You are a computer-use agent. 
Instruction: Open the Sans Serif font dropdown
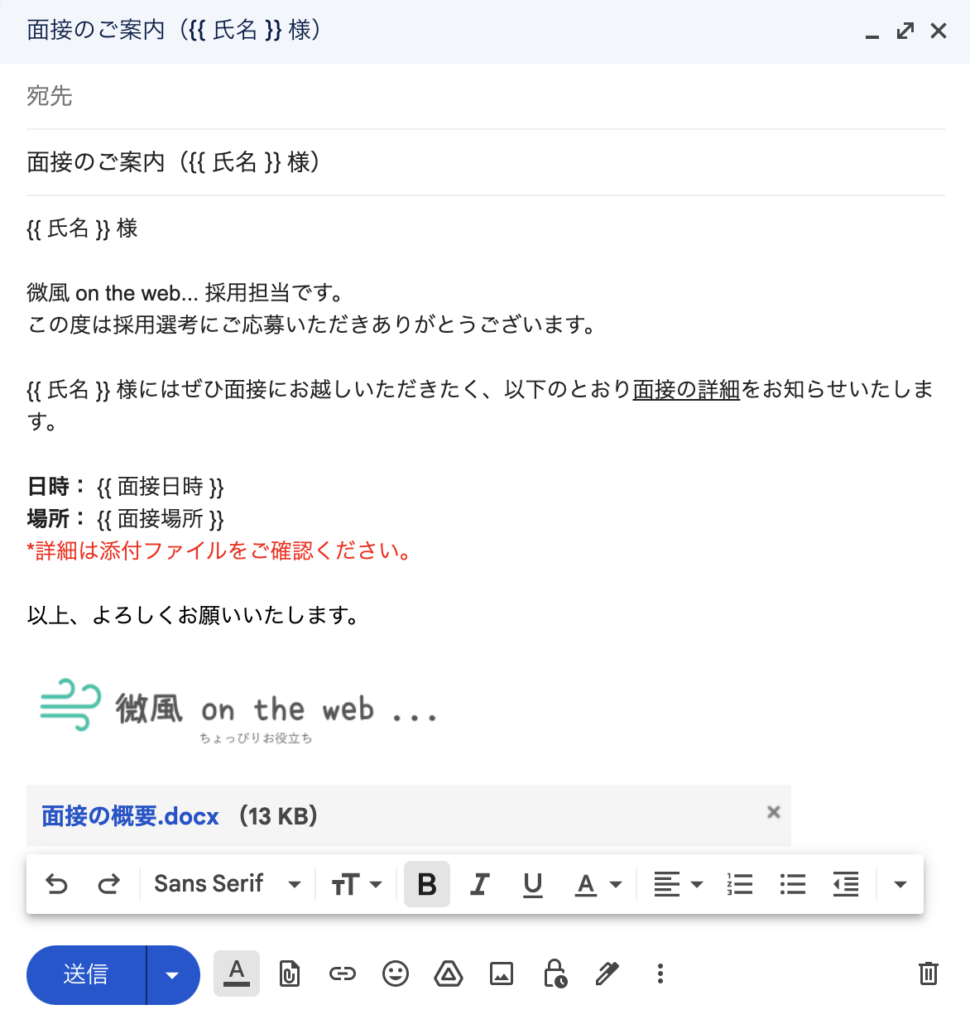225,884
